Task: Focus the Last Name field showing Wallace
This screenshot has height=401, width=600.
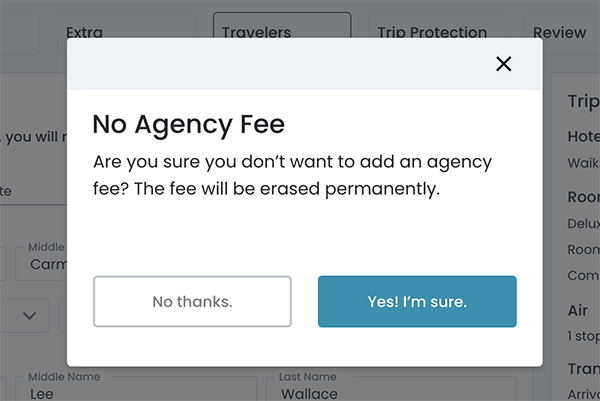Action: (390, 390)
